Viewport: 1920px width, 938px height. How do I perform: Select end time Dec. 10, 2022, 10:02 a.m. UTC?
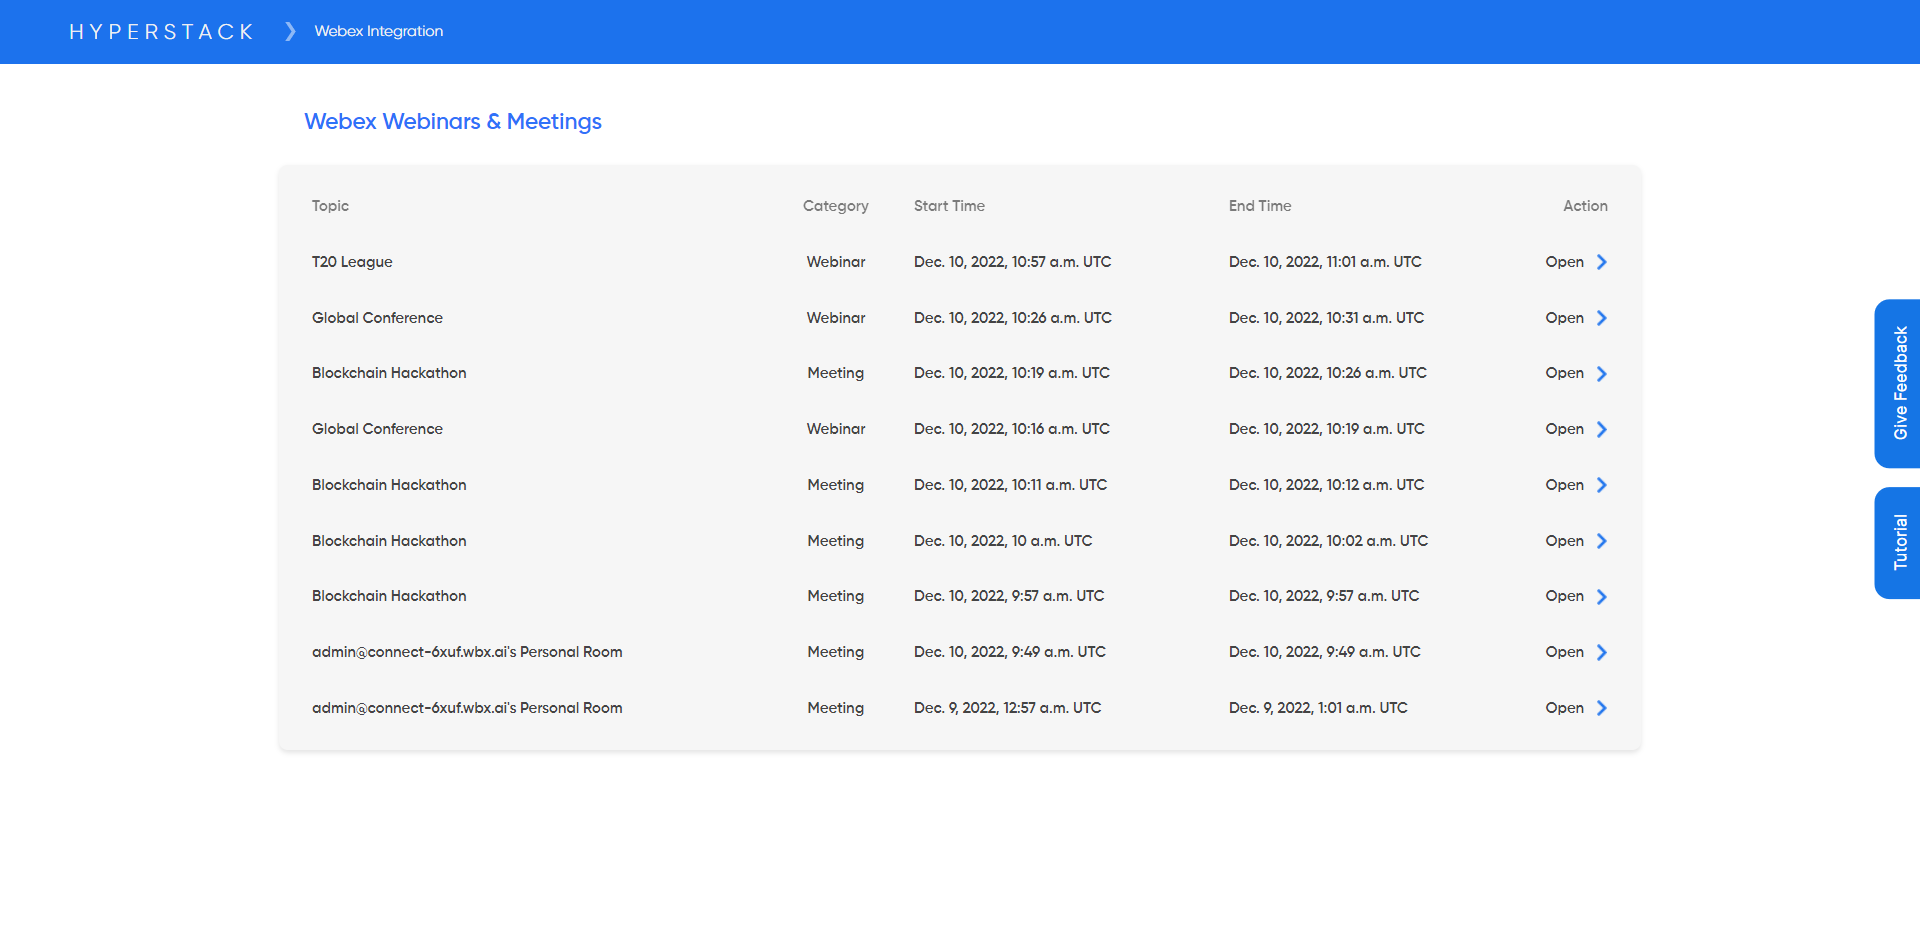pos(1328,541)
